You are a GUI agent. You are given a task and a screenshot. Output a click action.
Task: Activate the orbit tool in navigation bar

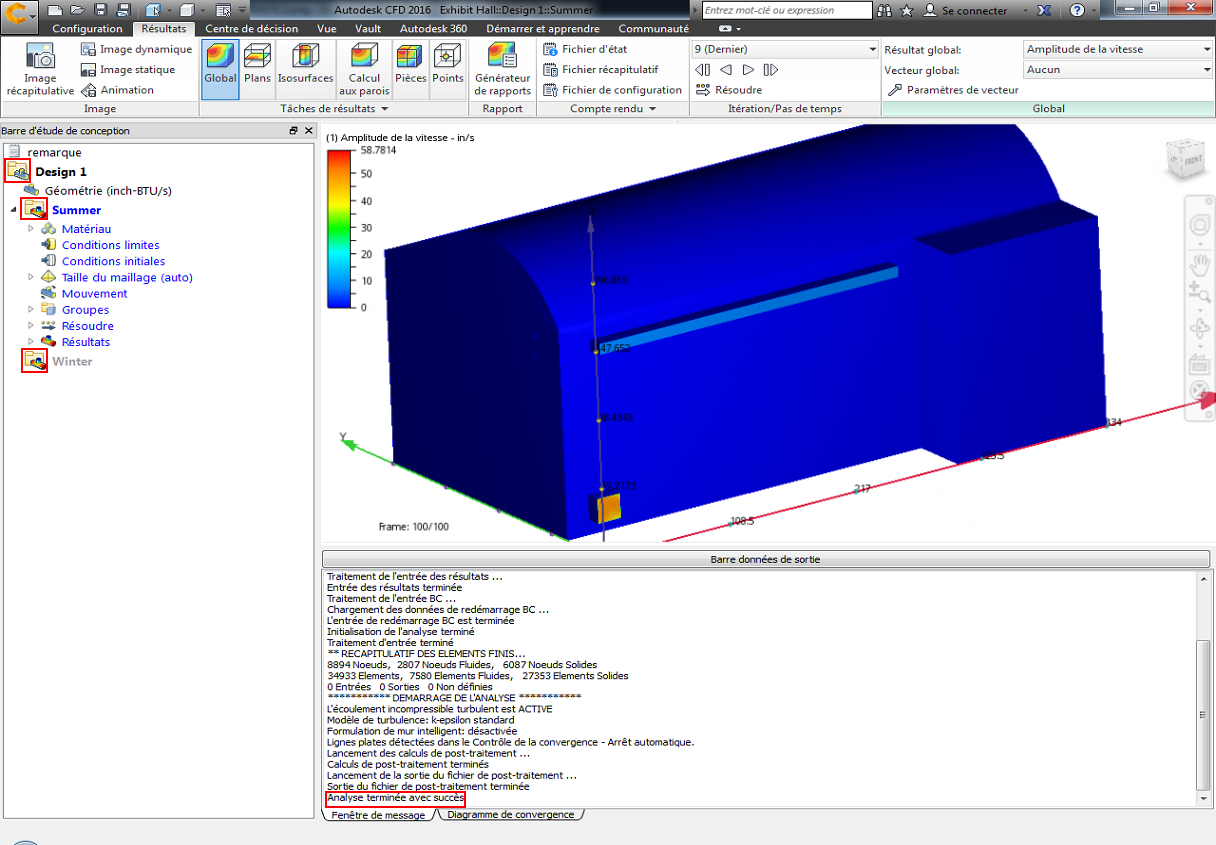tap(1199, 328)
